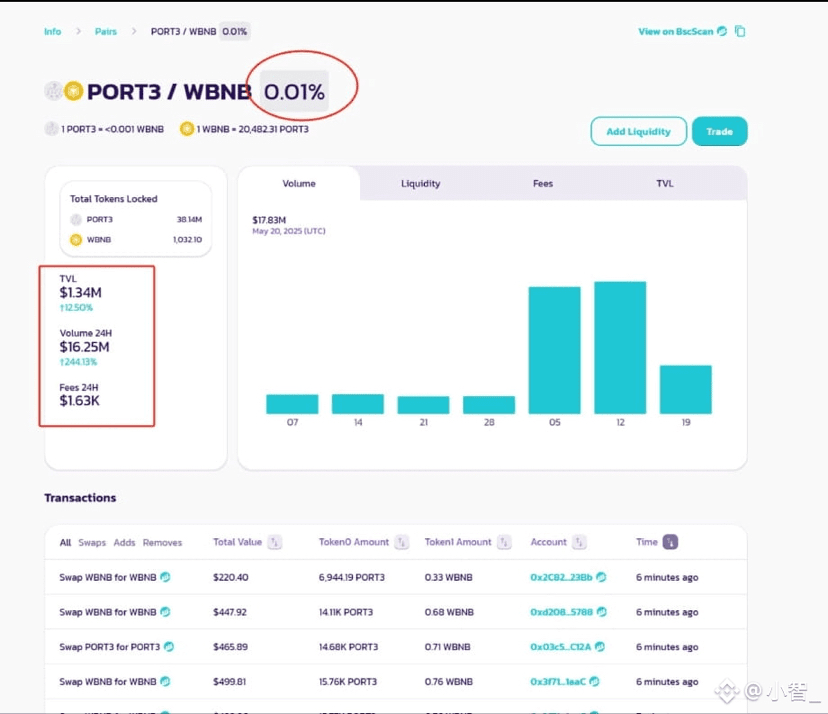Click the 1 WBNB = 20,482.31 PORT3 rate
The width and height of the screenshot is (828, 714).
coord(252,129)
